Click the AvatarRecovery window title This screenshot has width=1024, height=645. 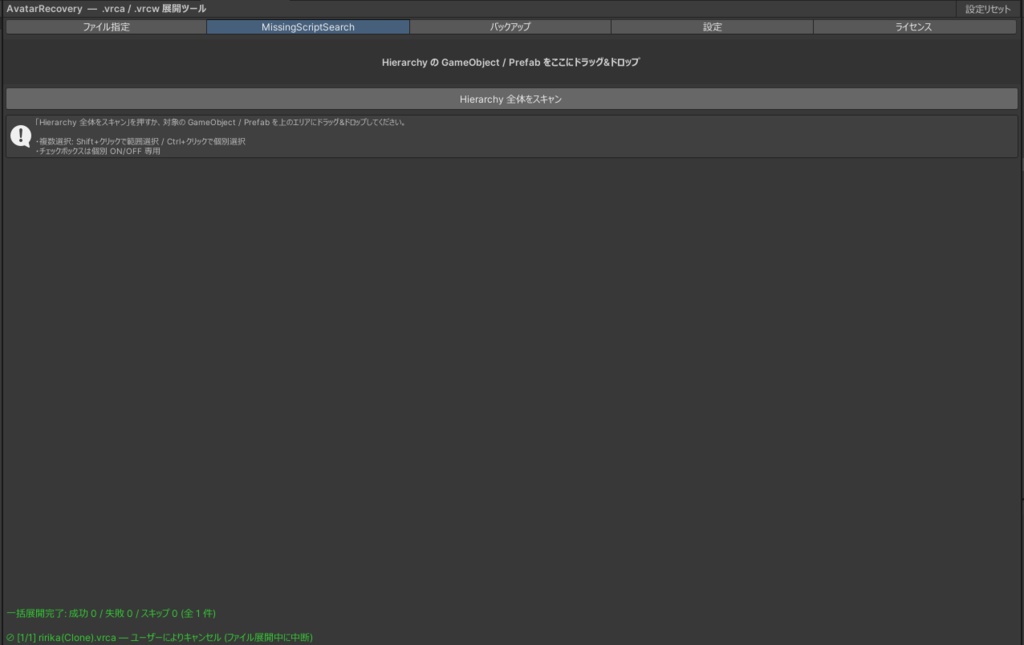pyautogui.click(x=106, y=8)
